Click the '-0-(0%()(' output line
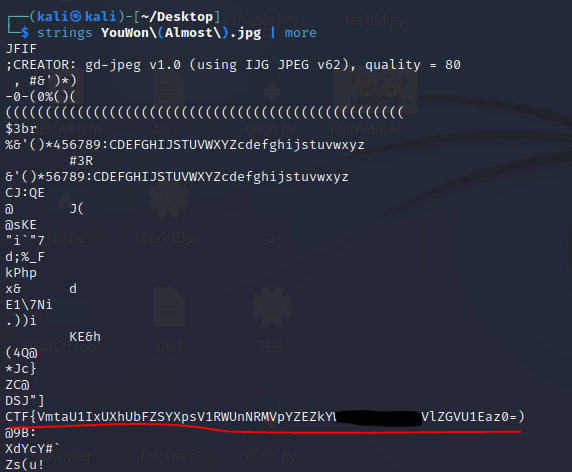 (x=40, y=97)
